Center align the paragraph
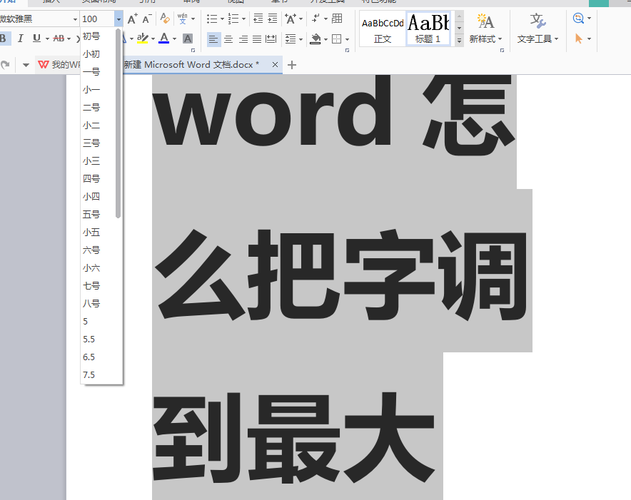 228,39
